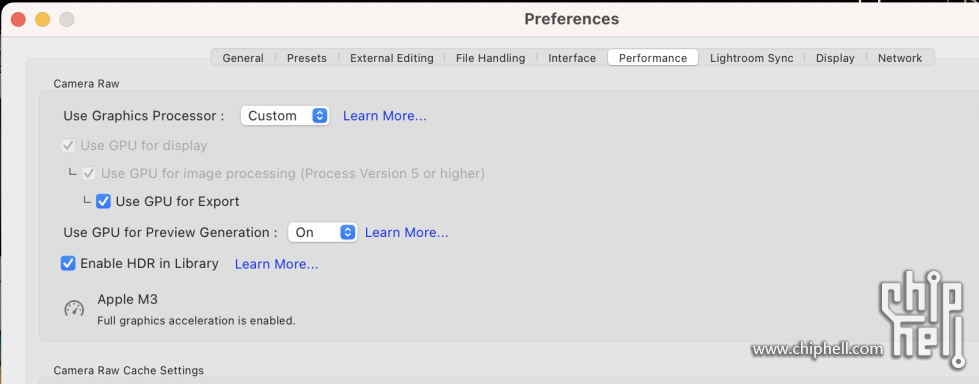Click the chevron arrows on the Custom dropdown
The height and width of the screenshot is (384, 979).
click(320, 116)
